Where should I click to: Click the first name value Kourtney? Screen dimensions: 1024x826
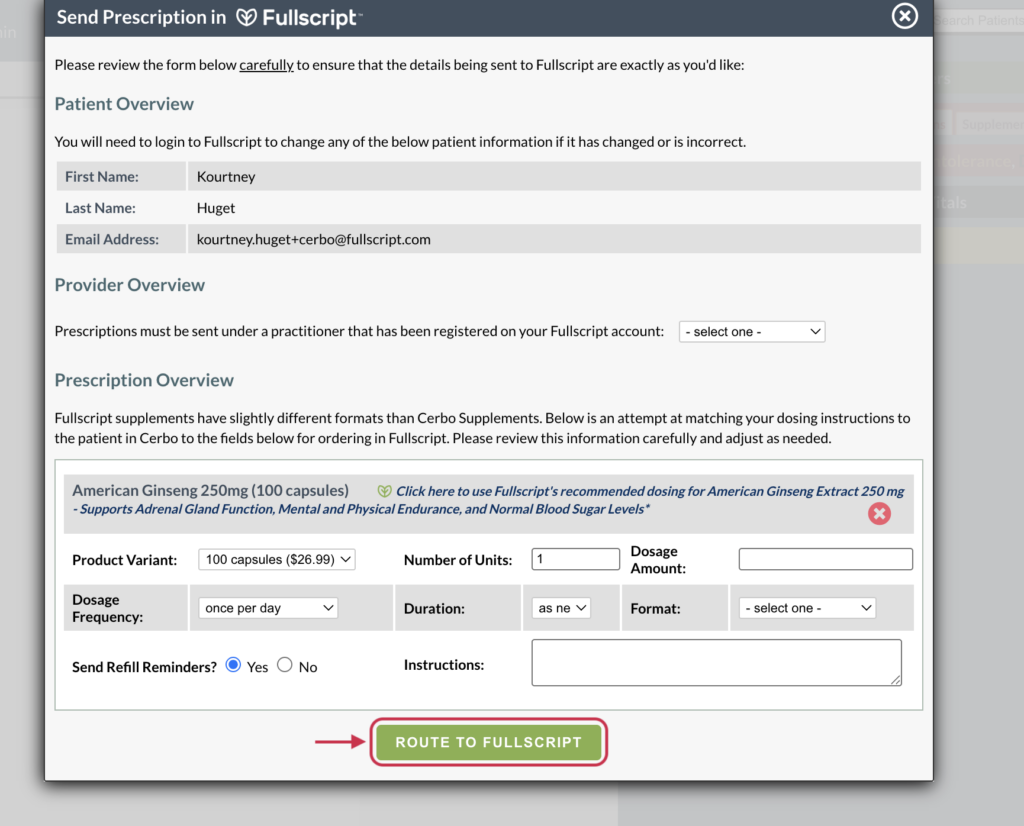pyautogui.click(x=226, y=177)
